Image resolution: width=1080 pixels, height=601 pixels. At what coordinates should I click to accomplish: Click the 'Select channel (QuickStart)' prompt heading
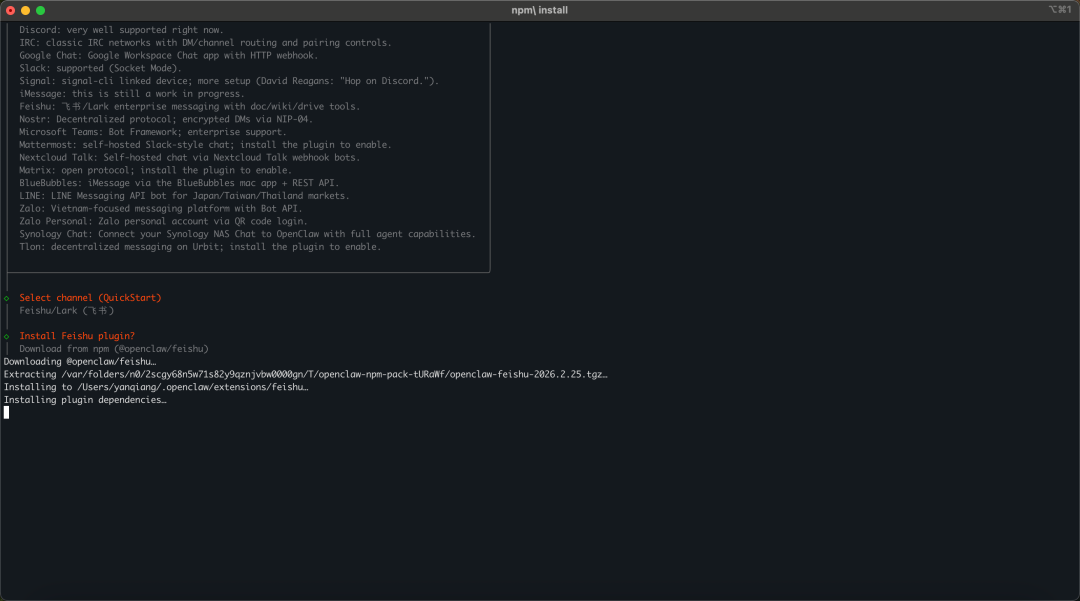point(90,298)
